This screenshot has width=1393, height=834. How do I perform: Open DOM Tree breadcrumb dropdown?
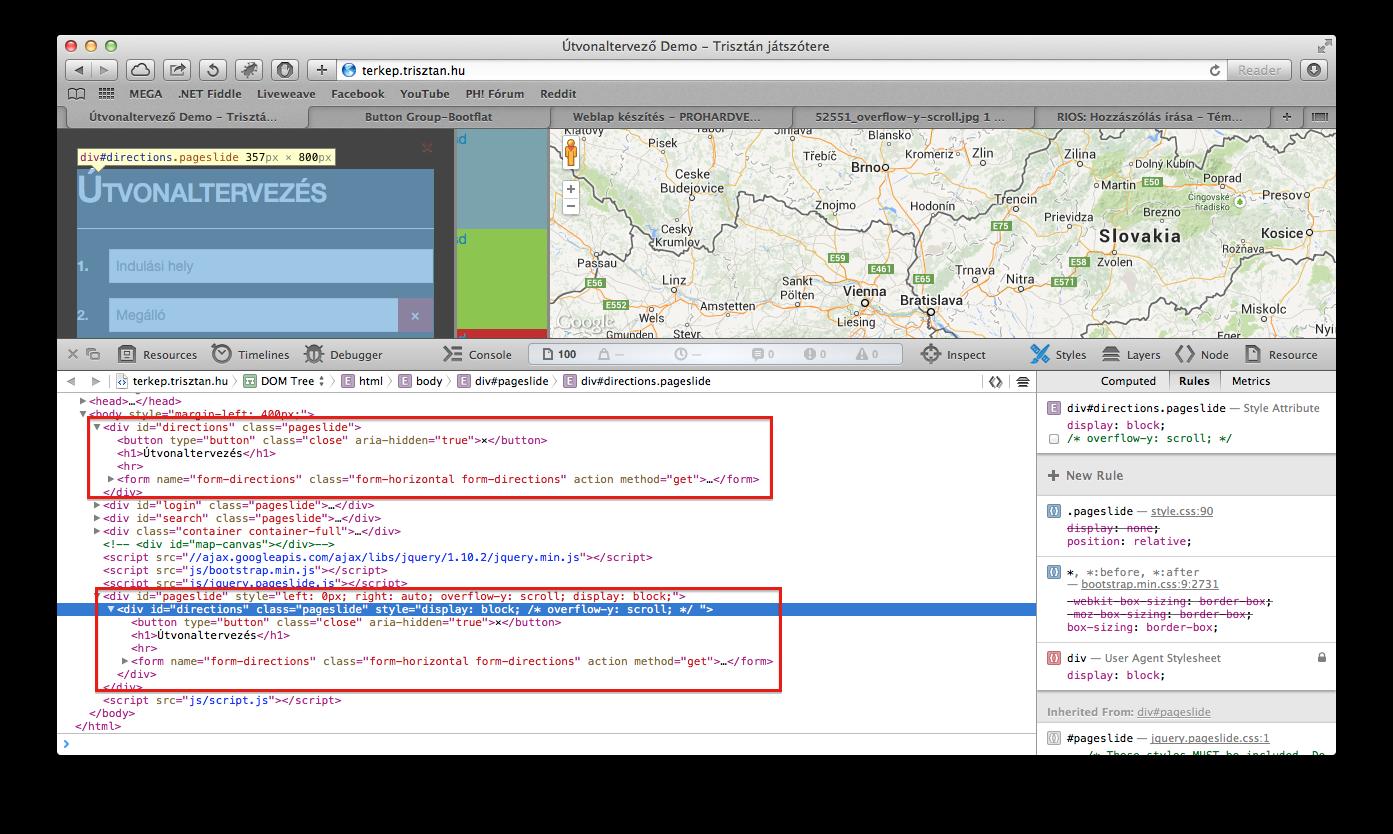[x=286, y=381]
